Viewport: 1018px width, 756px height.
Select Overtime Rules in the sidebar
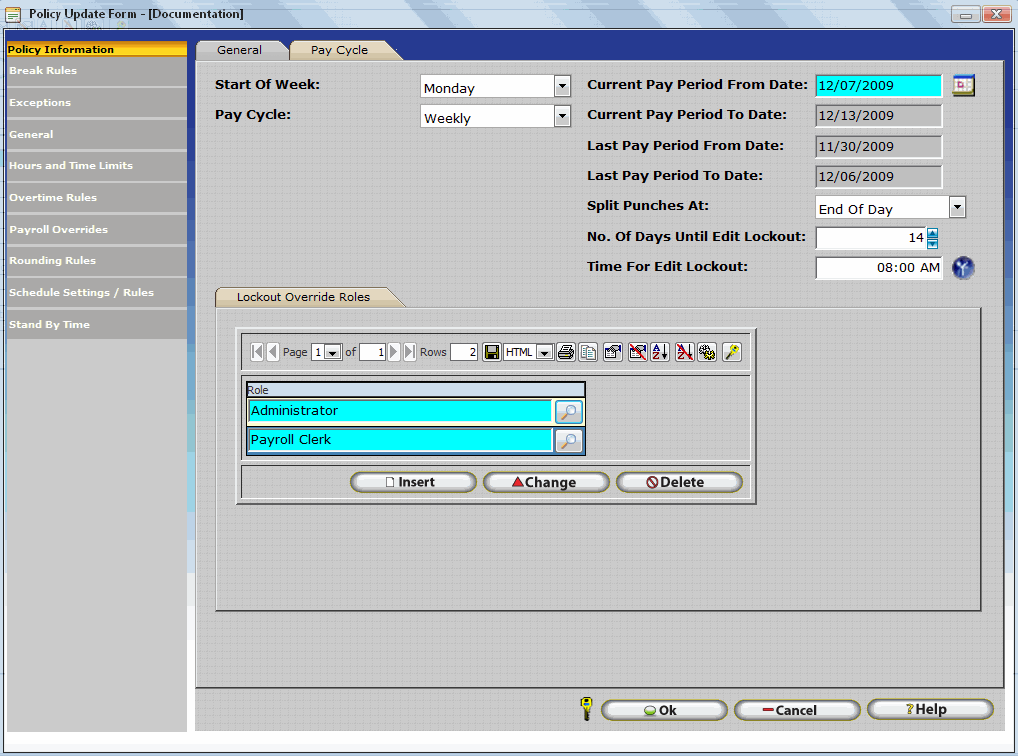tap(54, 198)
